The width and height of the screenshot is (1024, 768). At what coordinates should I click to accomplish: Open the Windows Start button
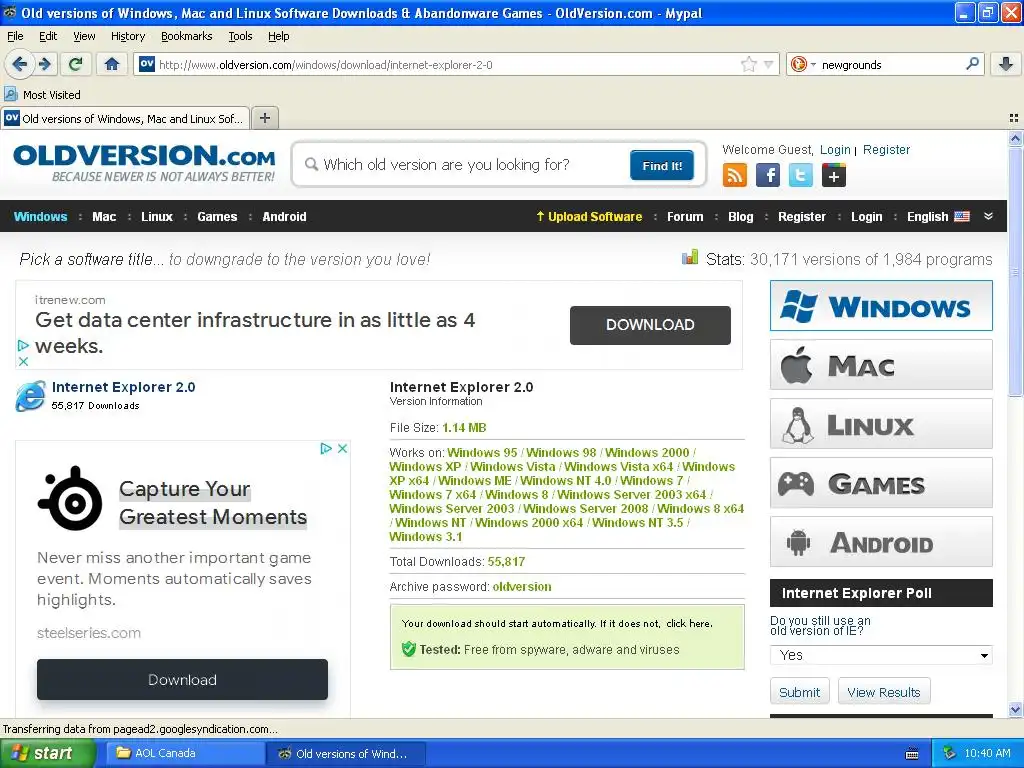pos(46,753)
